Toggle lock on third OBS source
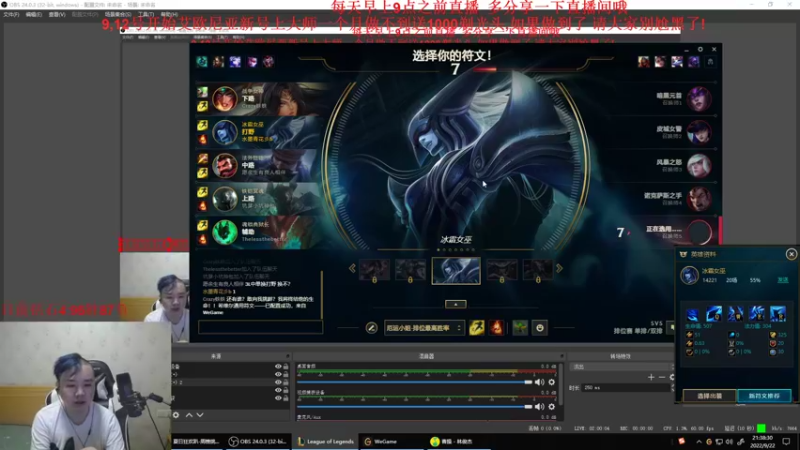This screenshot has height=450, width=800. coord(286,382)
